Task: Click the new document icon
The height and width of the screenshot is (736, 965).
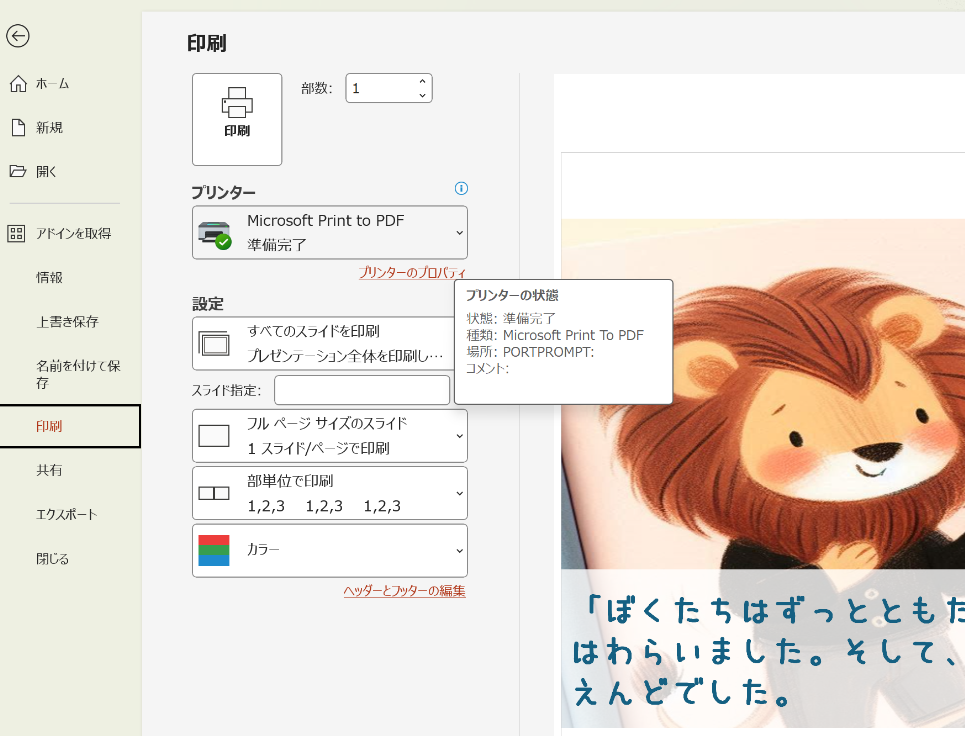Action: pos(18,127)
